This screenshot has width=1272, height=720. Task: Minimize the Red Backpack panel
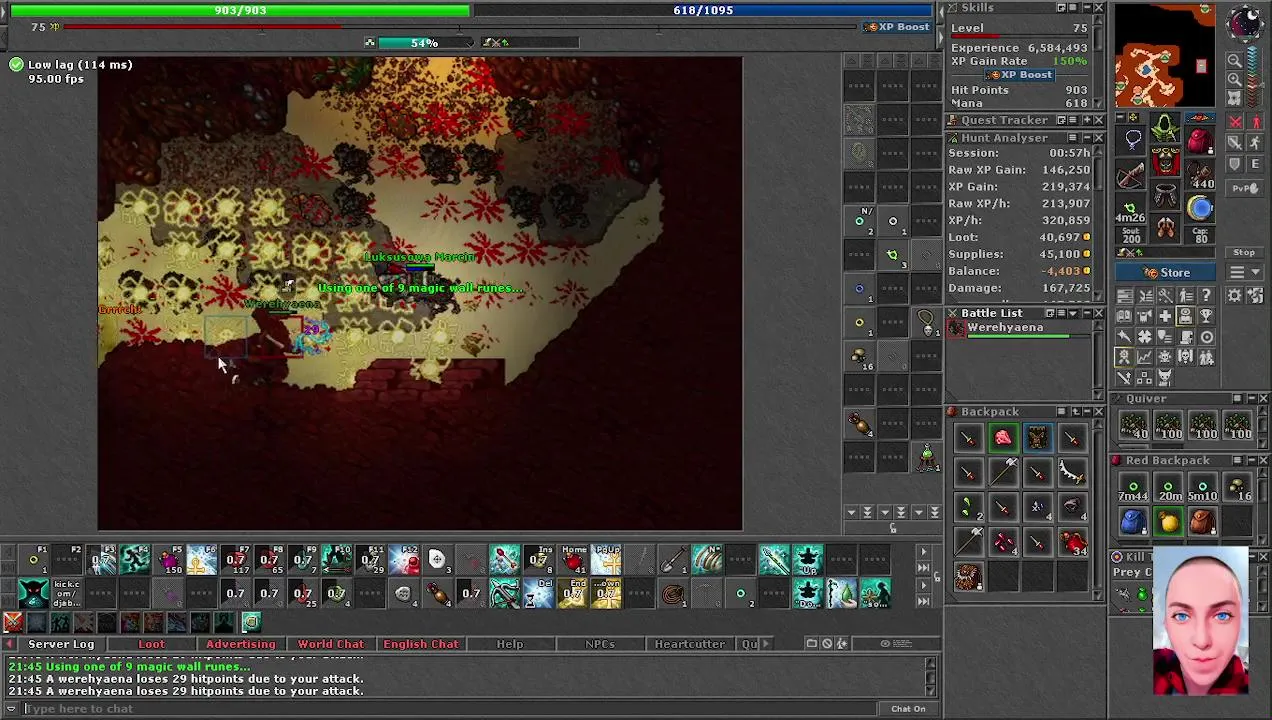point(1251,461)
